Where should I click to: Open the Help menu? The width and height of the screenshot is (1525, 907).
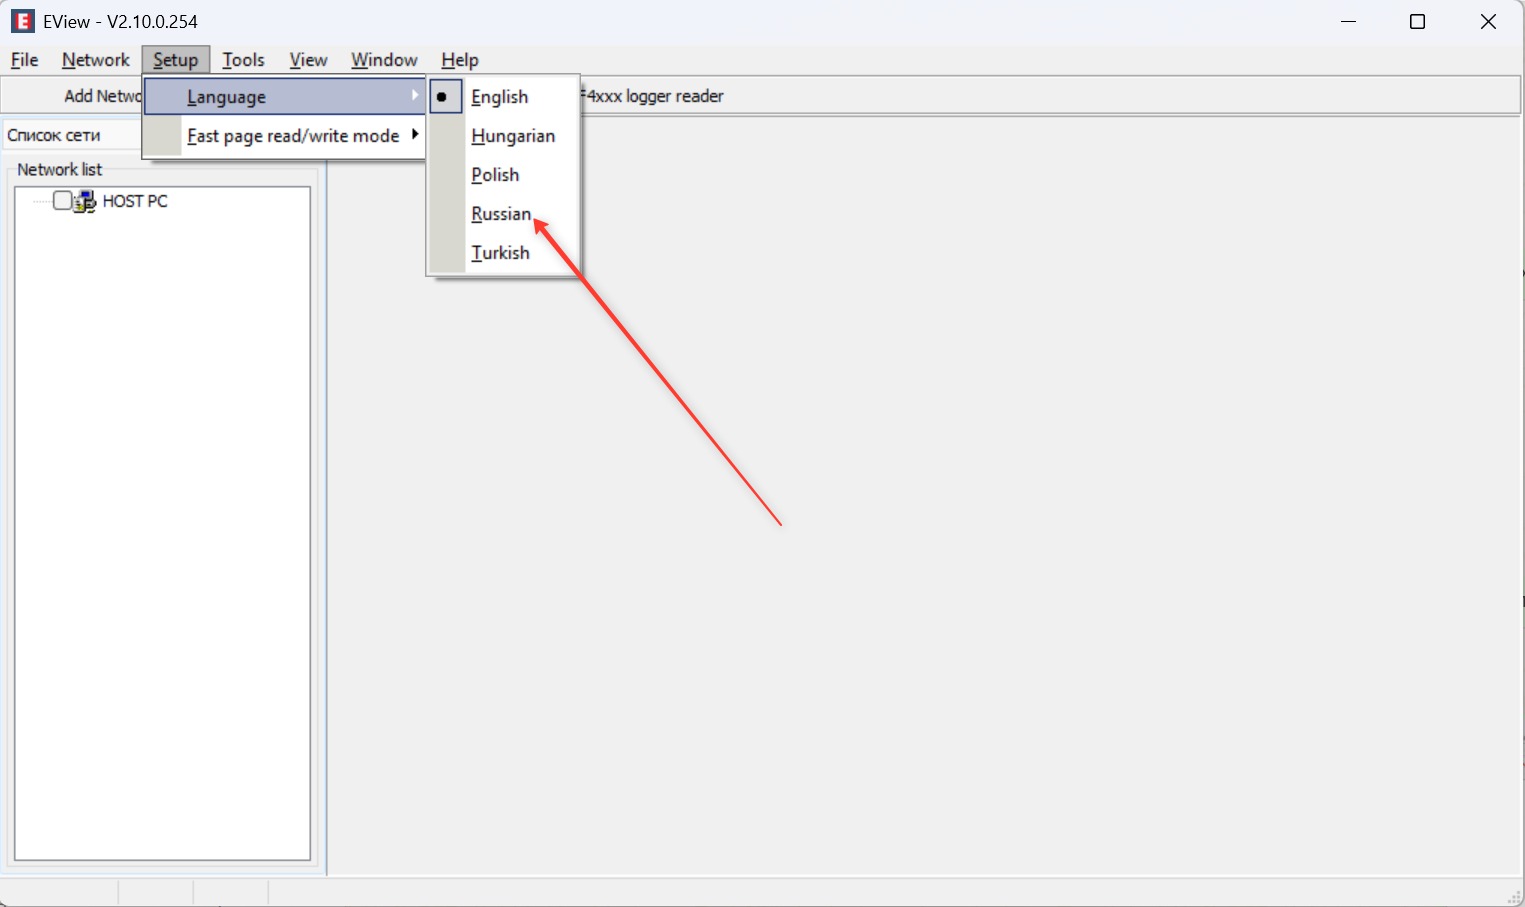pos(460,60)
